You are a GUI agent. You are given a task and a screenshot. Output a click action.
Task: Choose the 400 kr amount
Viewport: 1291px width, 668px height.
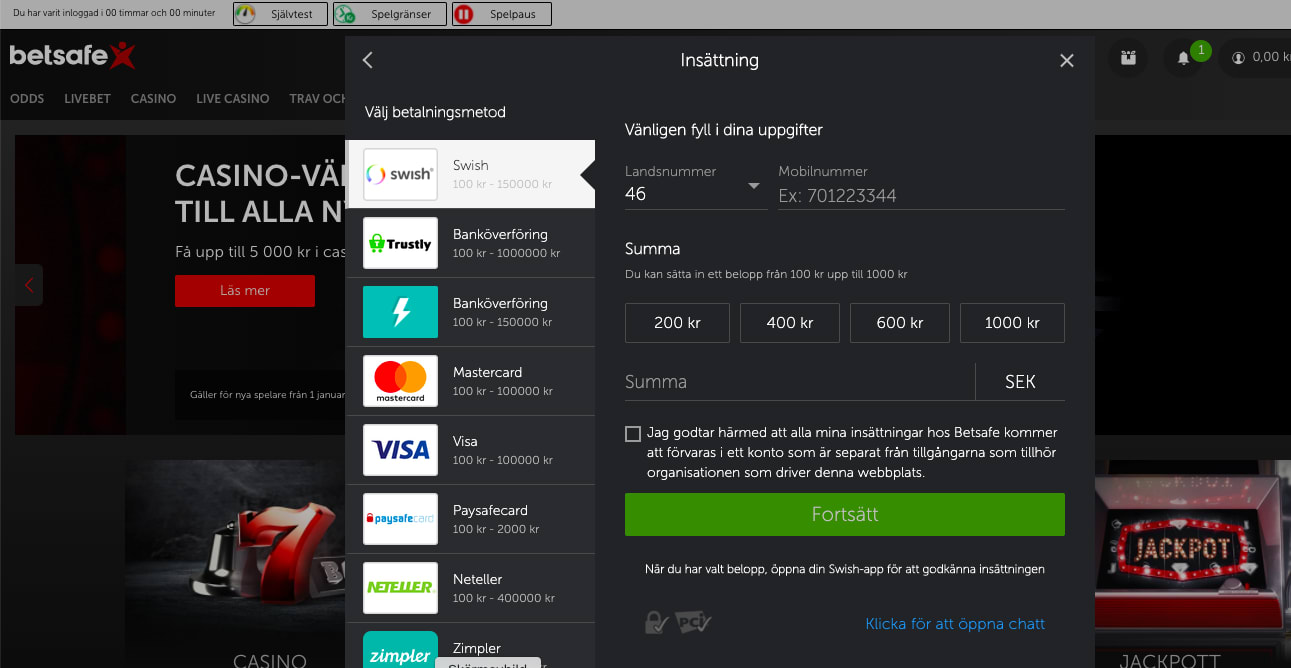tap(790, 323)
